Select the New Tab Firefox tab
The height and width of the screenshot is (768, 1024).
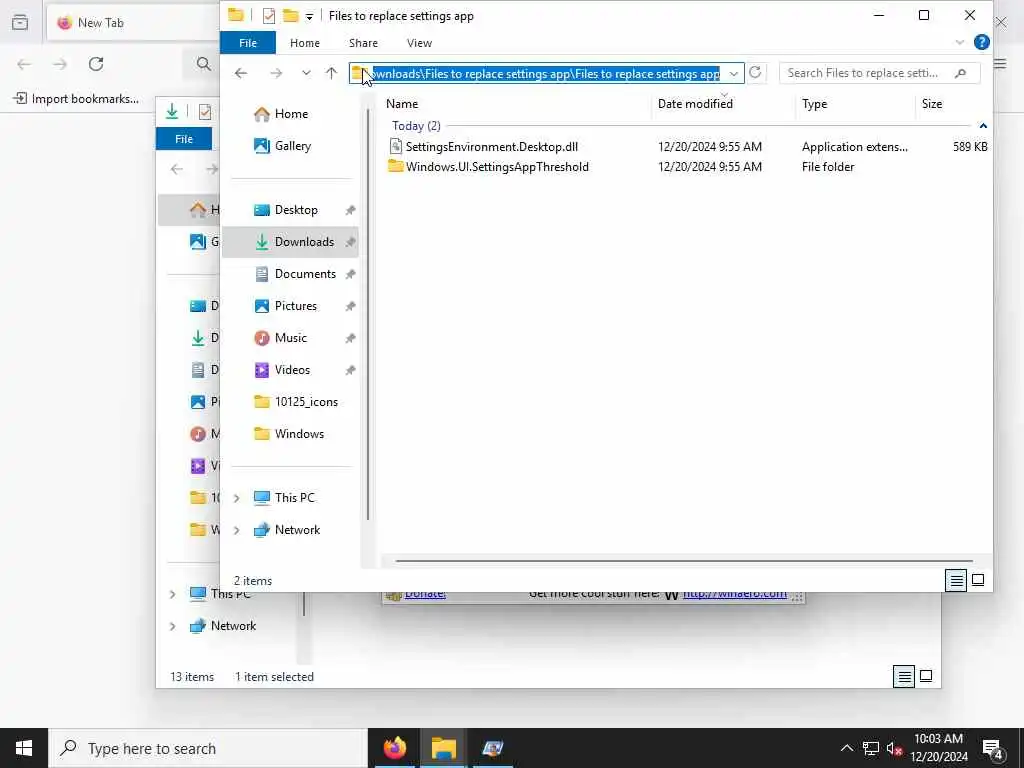pyautogui.click(x=133, y=23)
